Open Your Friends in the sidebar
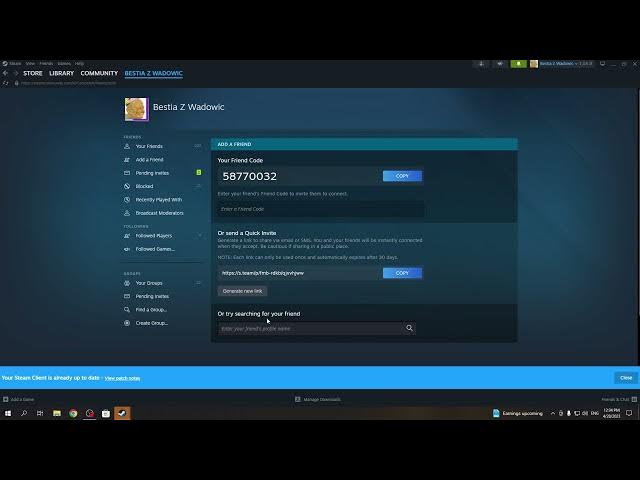This screenshot has width=640, height=480. pos(149,146)
